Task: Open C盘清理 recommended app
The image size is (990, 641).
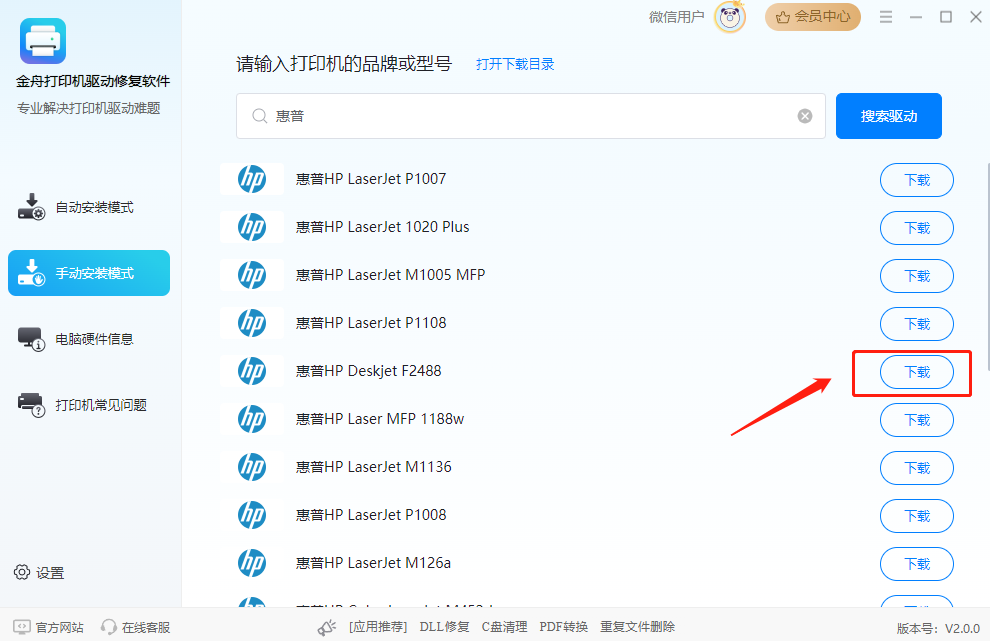Action: pos(504,627)
